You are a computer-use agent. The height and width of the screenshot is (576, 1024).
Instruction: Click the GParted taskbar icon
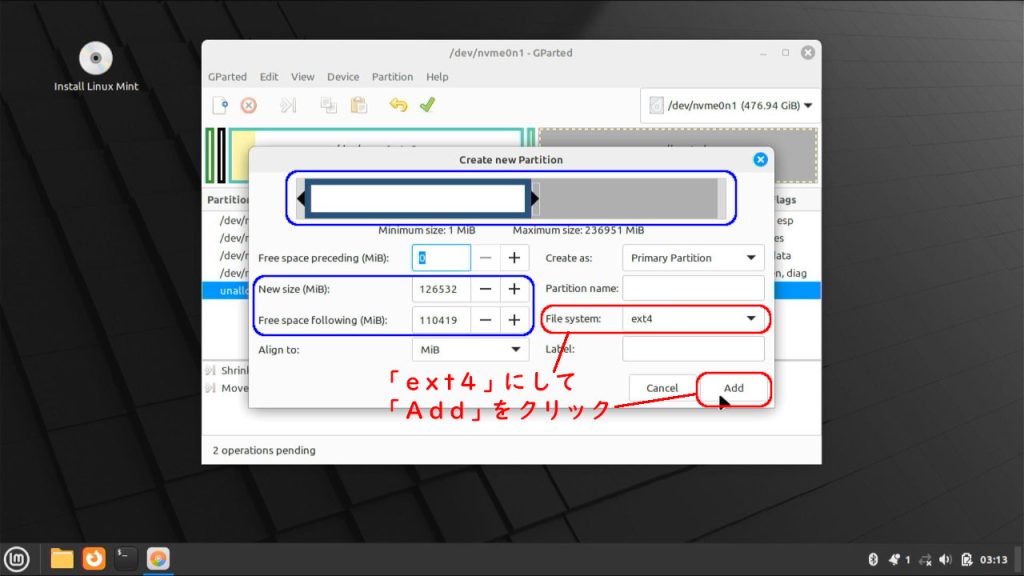(x=158, y=559)
